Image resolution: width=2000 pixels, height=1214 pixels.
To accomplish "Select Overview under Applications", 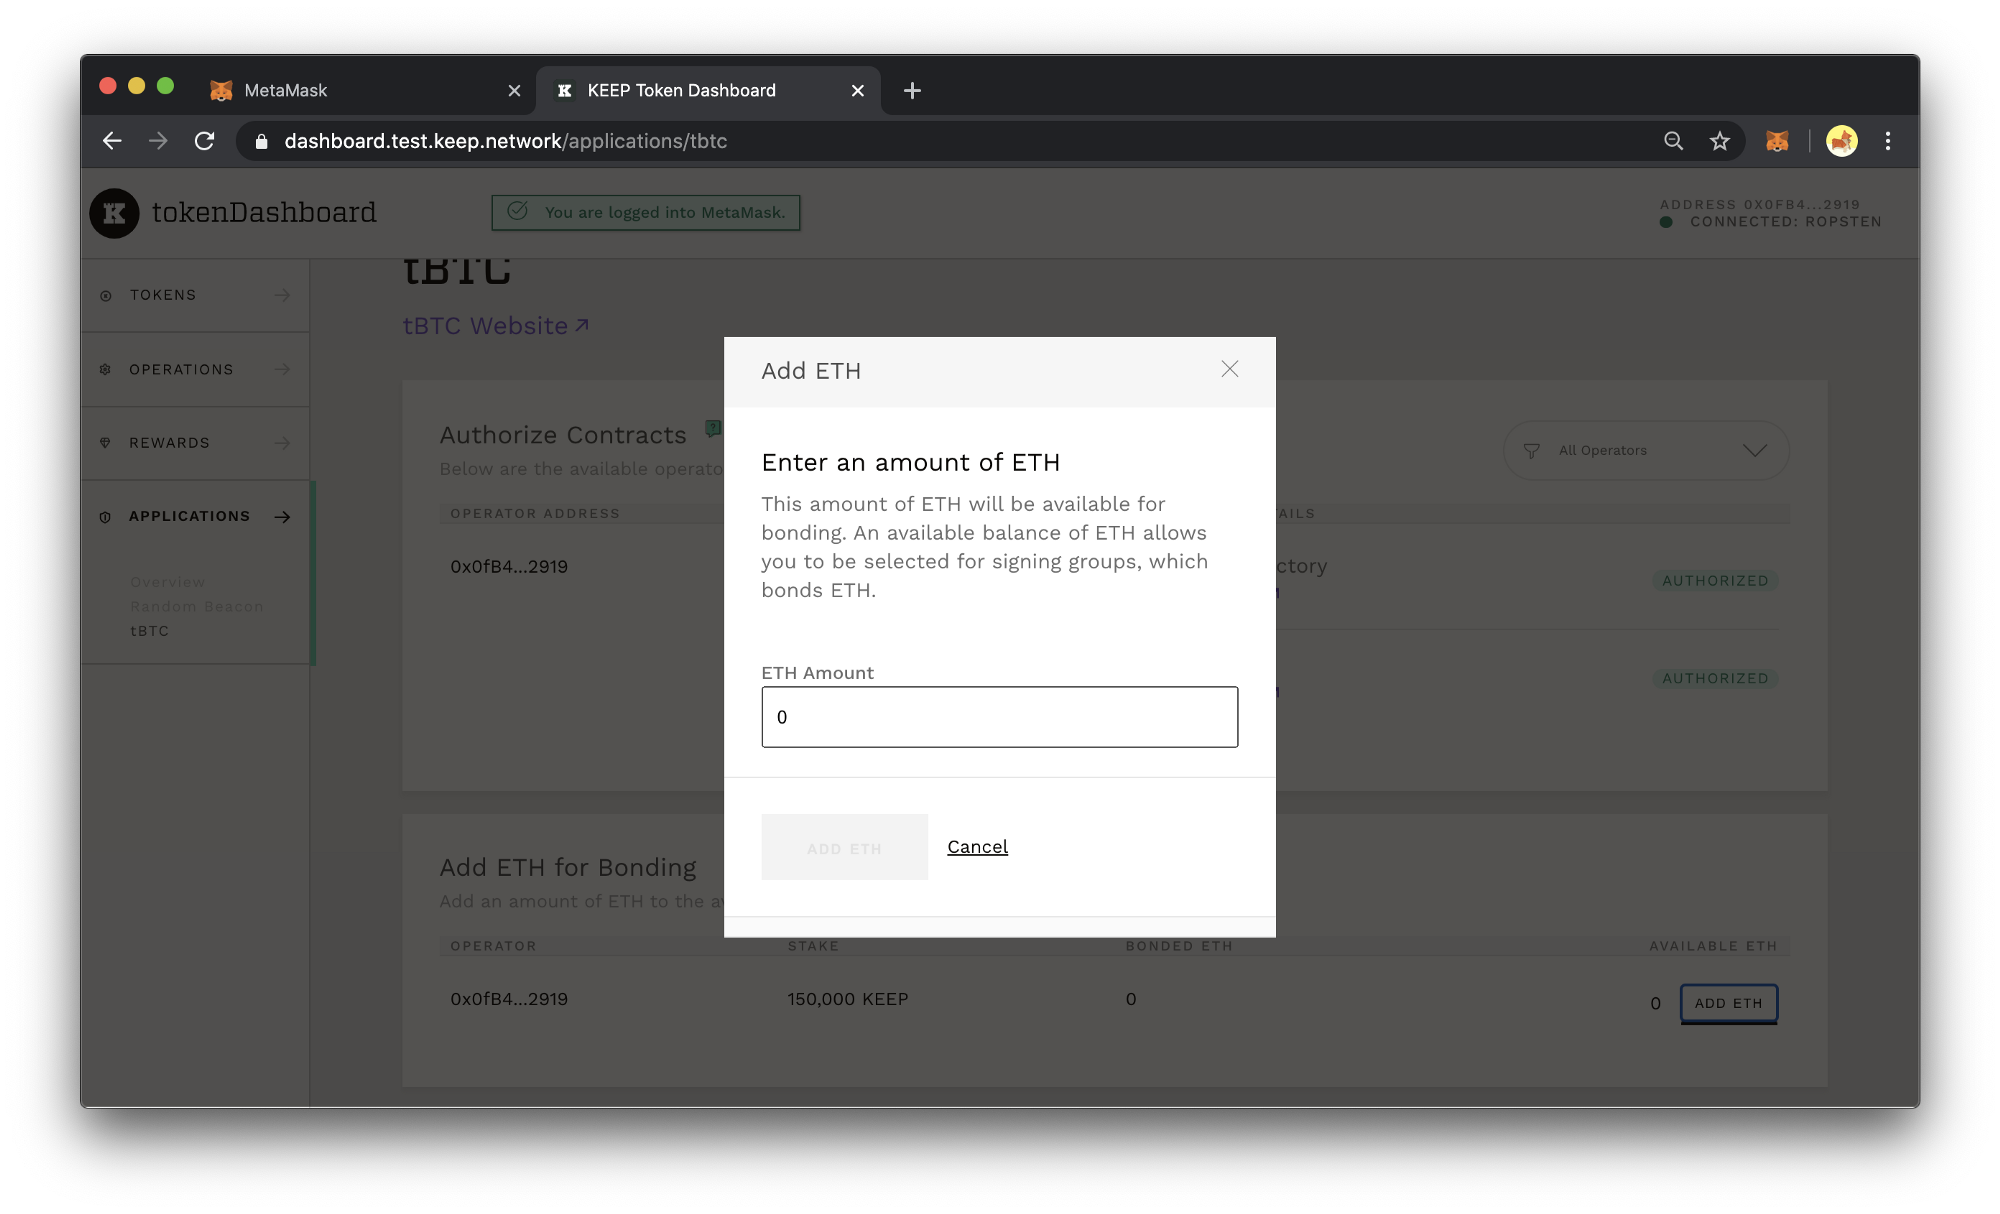I will coord(167,582).
